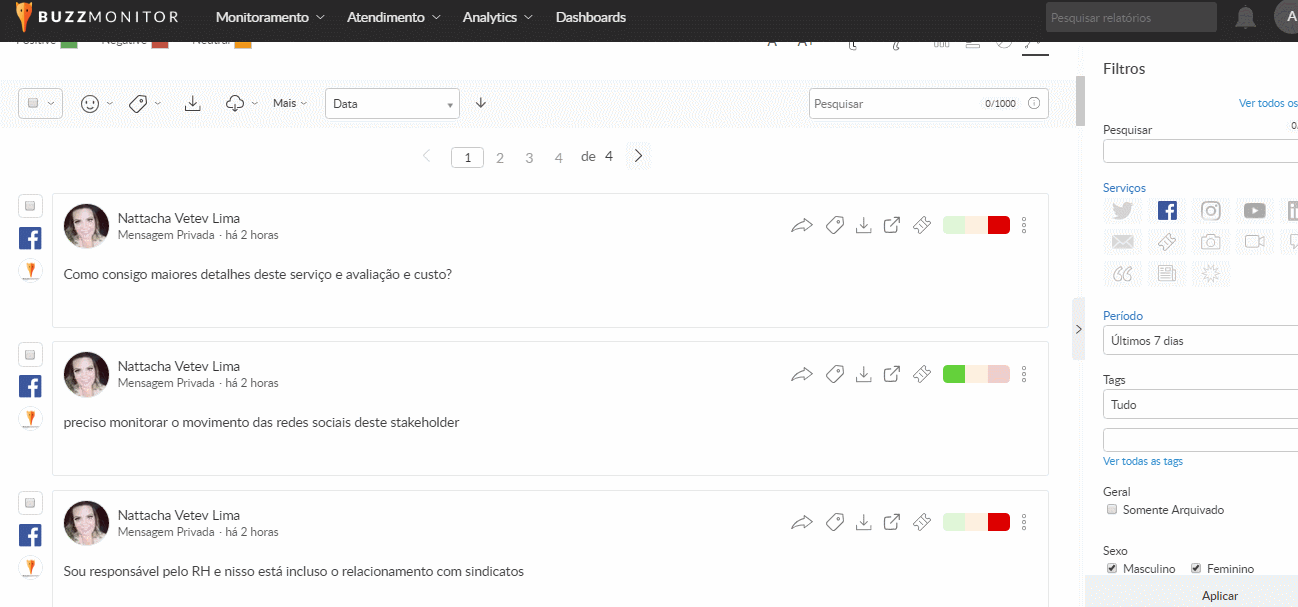Uncheck the Masculino checkbox
This screenshot has height=607, width=1298.
coord(1112,568)
